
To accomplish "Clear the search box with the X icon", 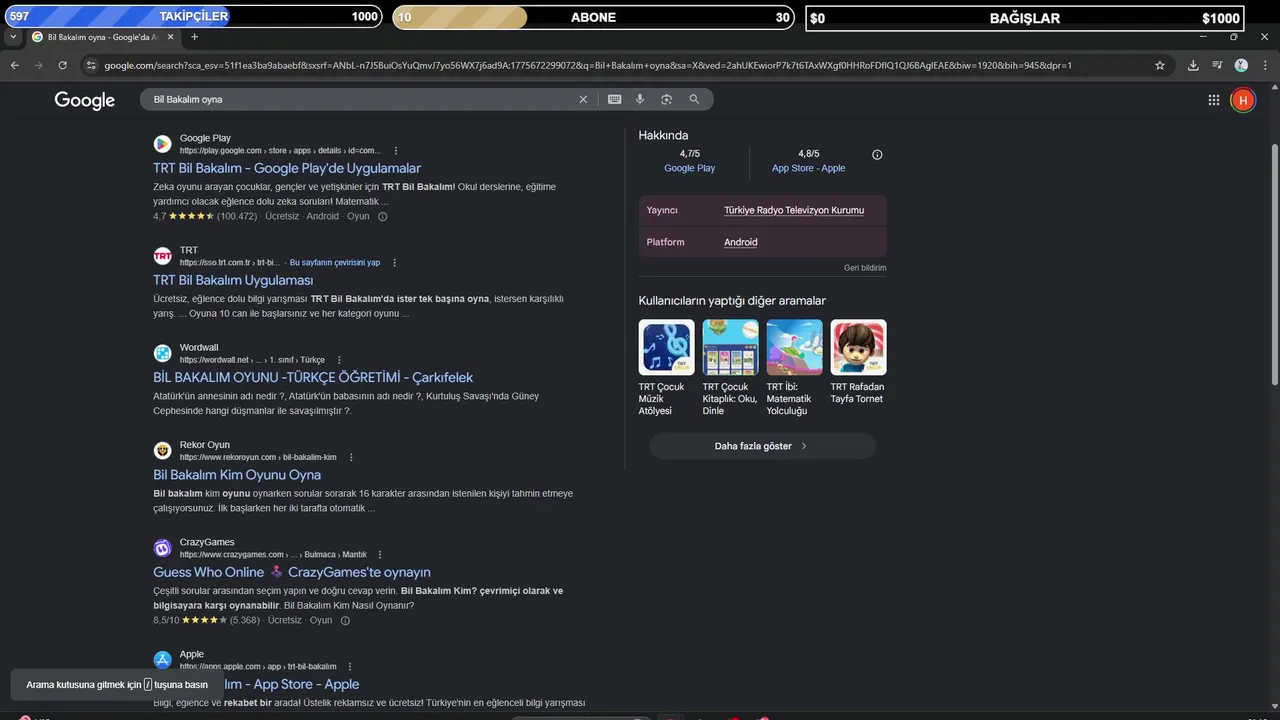I will [583, 99].
